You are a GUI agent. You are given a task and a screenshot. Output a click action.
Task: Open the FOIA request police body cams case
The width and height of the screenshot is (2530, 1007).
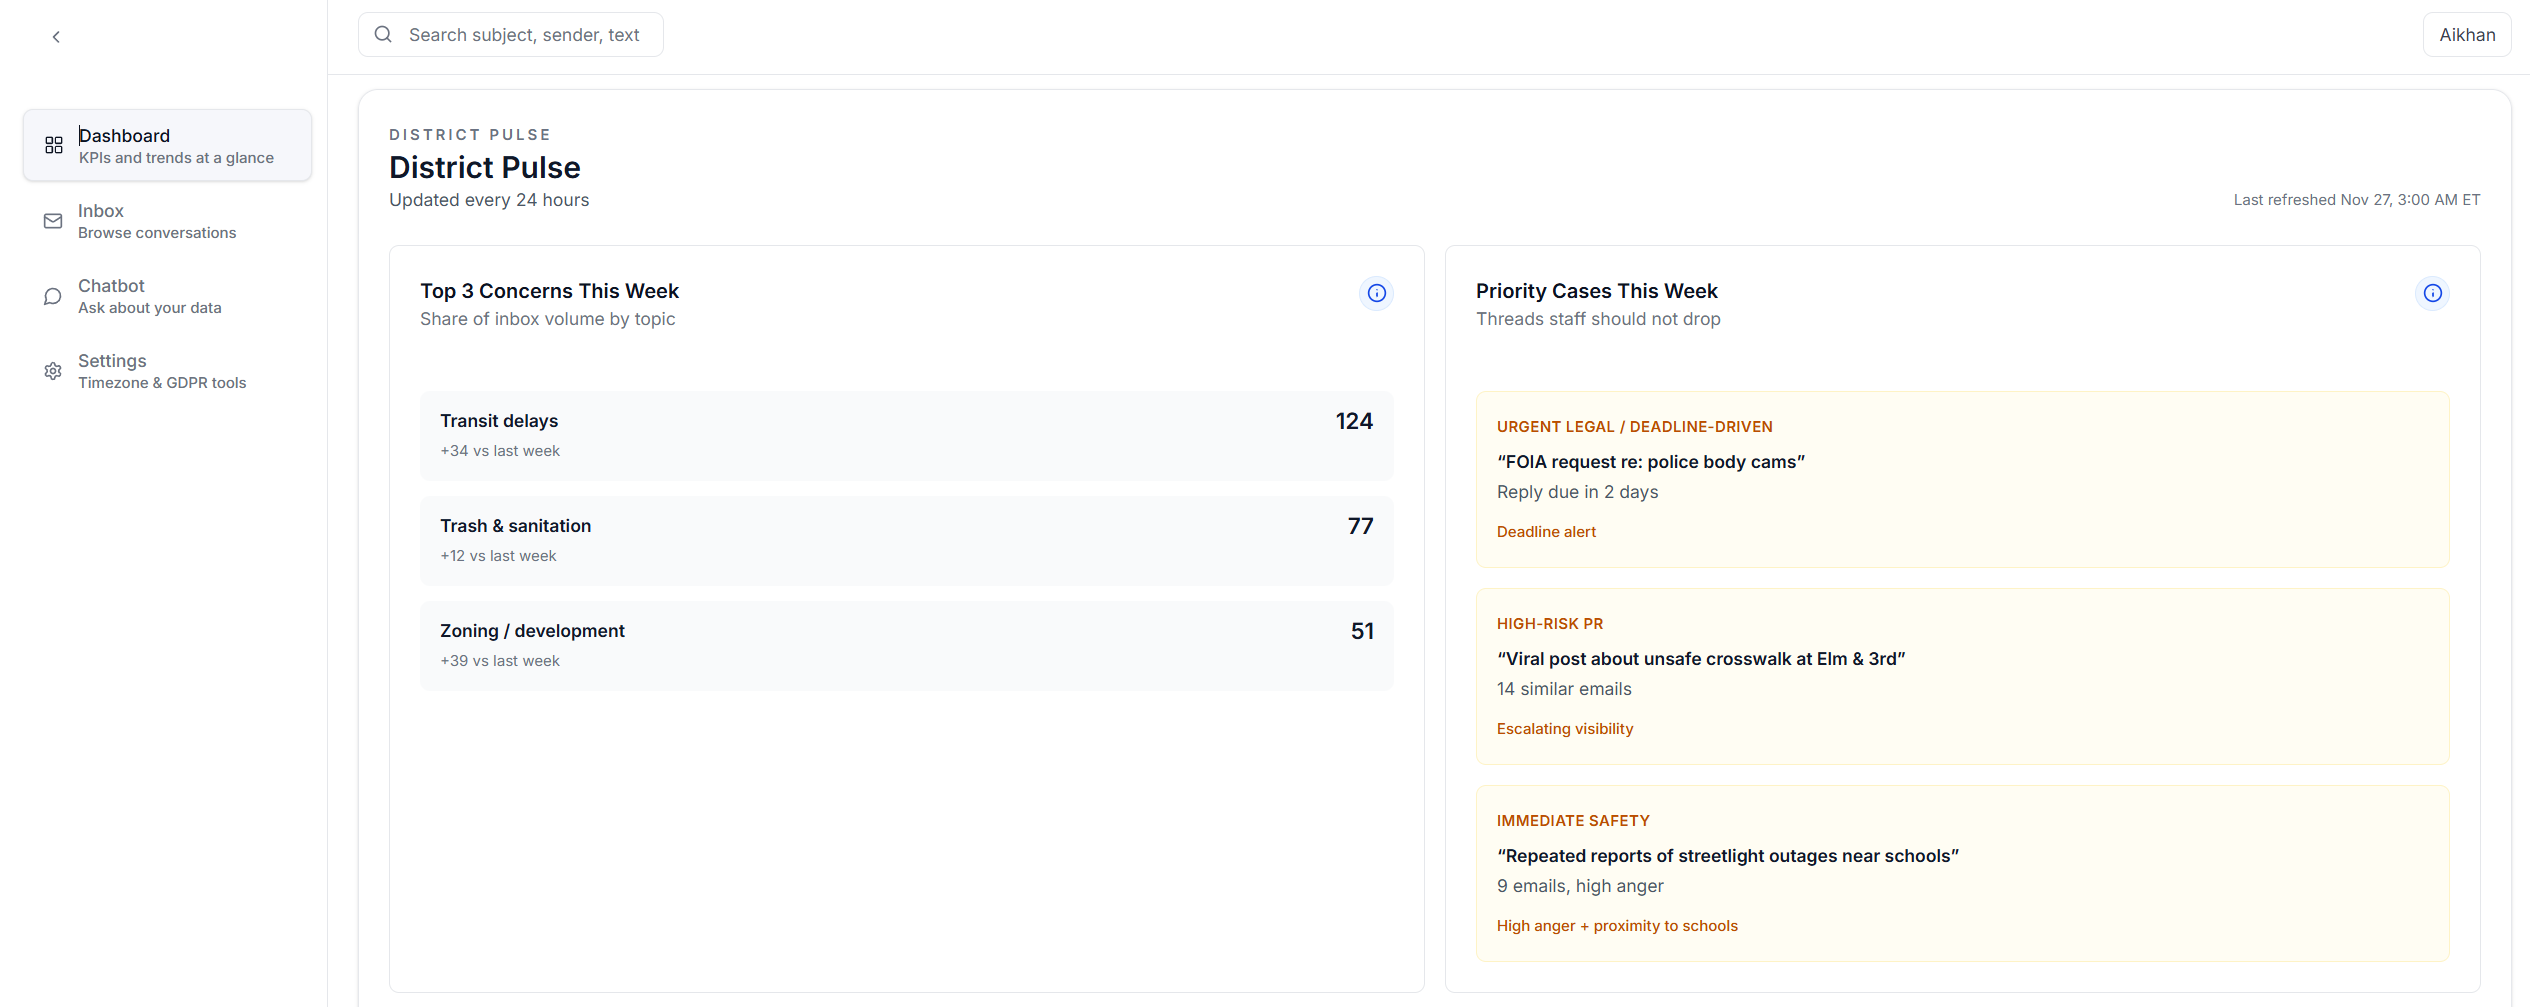coord(1961,479)
